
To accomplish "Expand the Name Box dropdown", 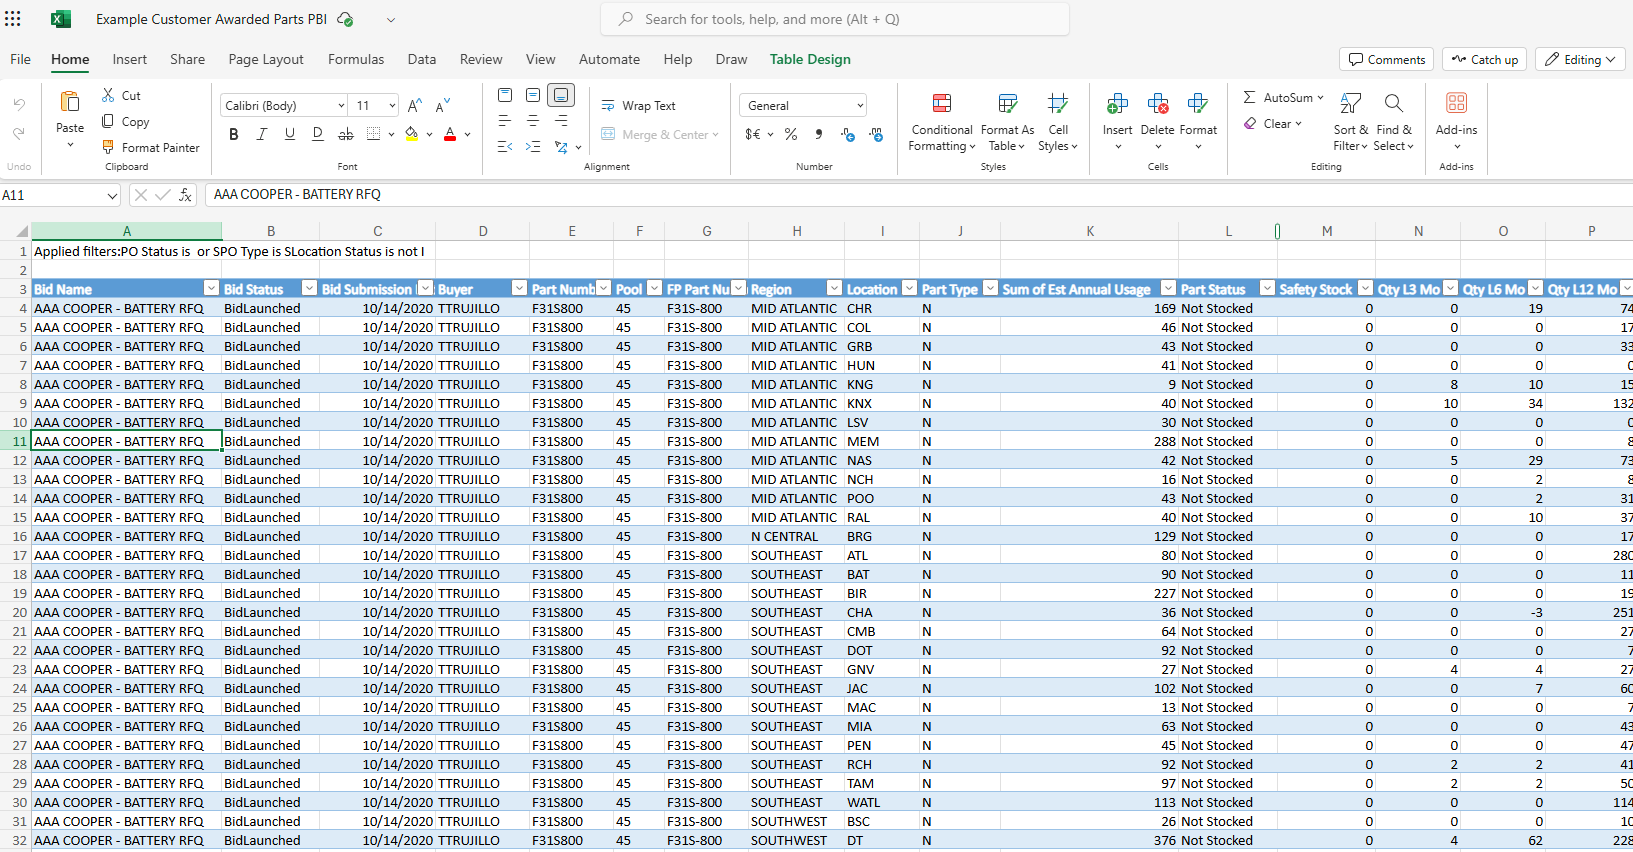I will click(x=112, y=195).
